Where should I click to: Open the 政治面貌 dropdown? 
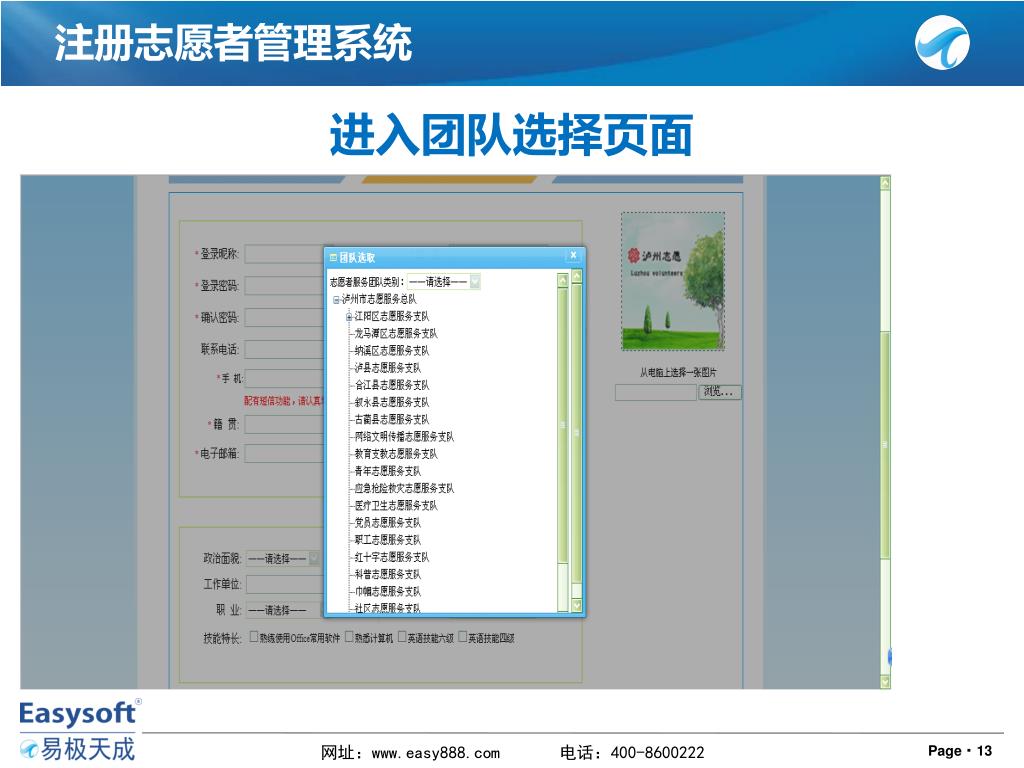coord(283,559)
